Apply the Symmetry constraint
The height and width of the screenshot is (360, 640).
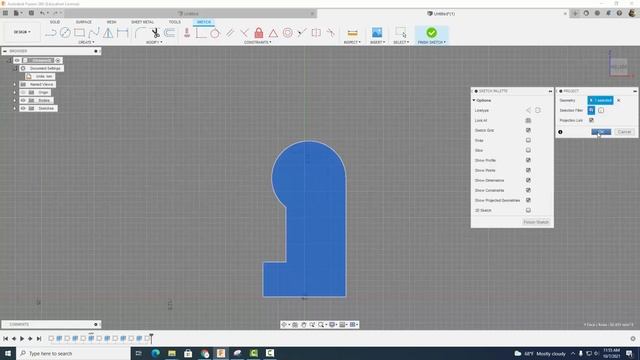click(316, 33)
